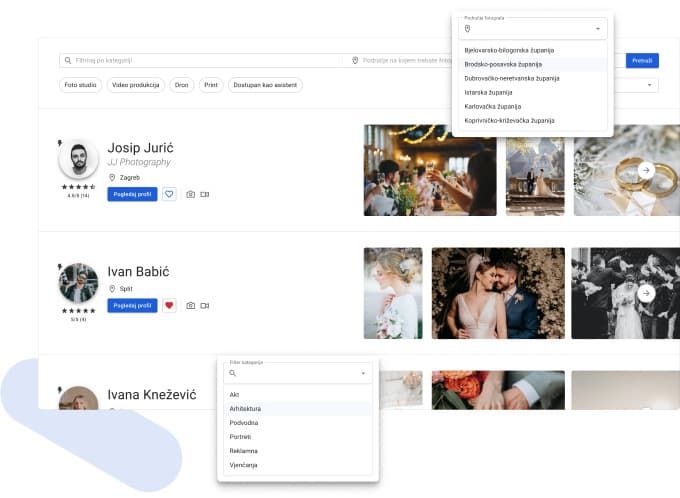Click the JJ Photography studio name
680x498 pixels.
[x=139, y=162]
